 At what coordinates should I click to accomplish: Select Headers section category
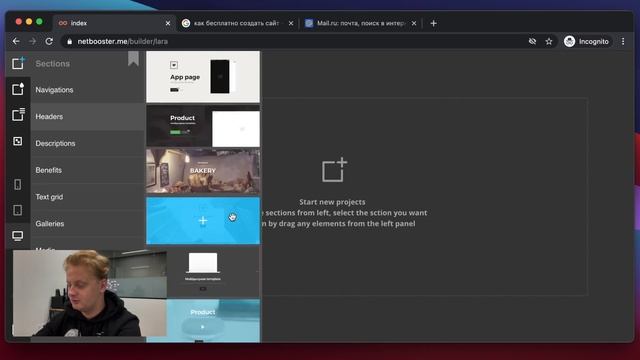pyautogui.click(x=88, y=117)
